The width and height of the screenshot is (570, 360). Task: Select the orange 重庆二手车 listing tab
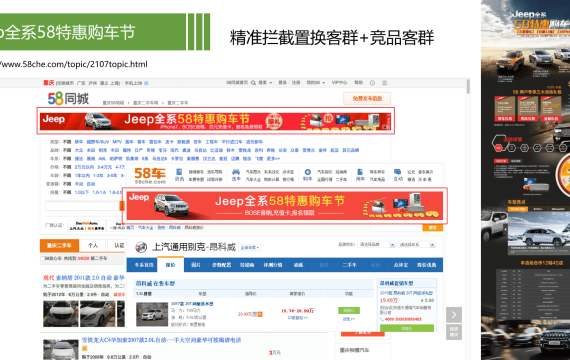(59, 245)
